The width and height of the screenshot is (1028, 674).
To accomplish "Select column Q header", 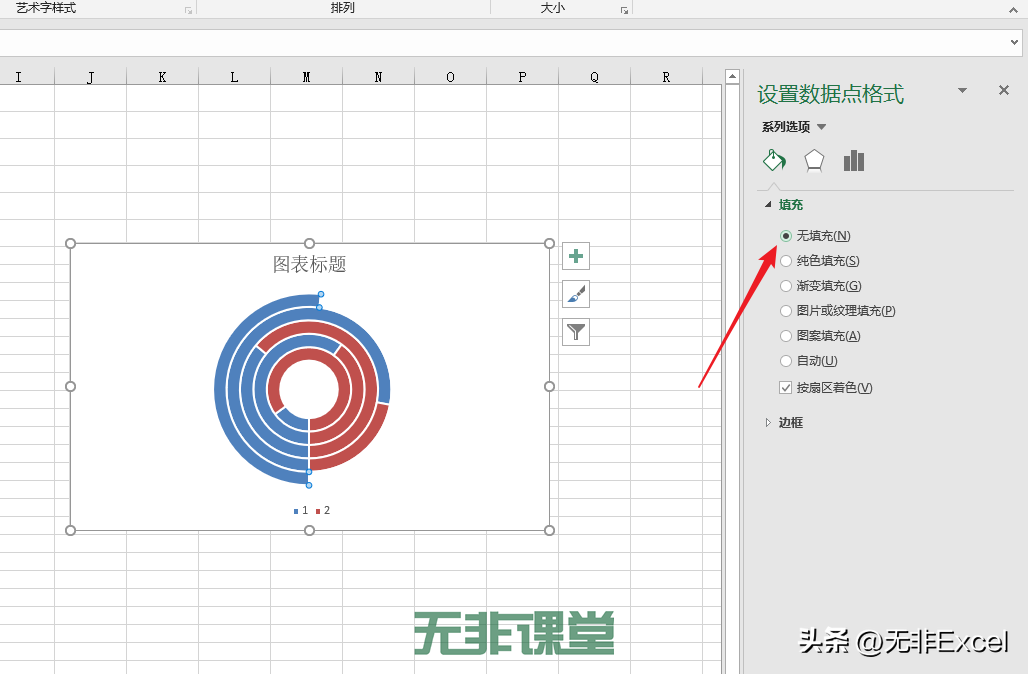I will pos(595,77).
